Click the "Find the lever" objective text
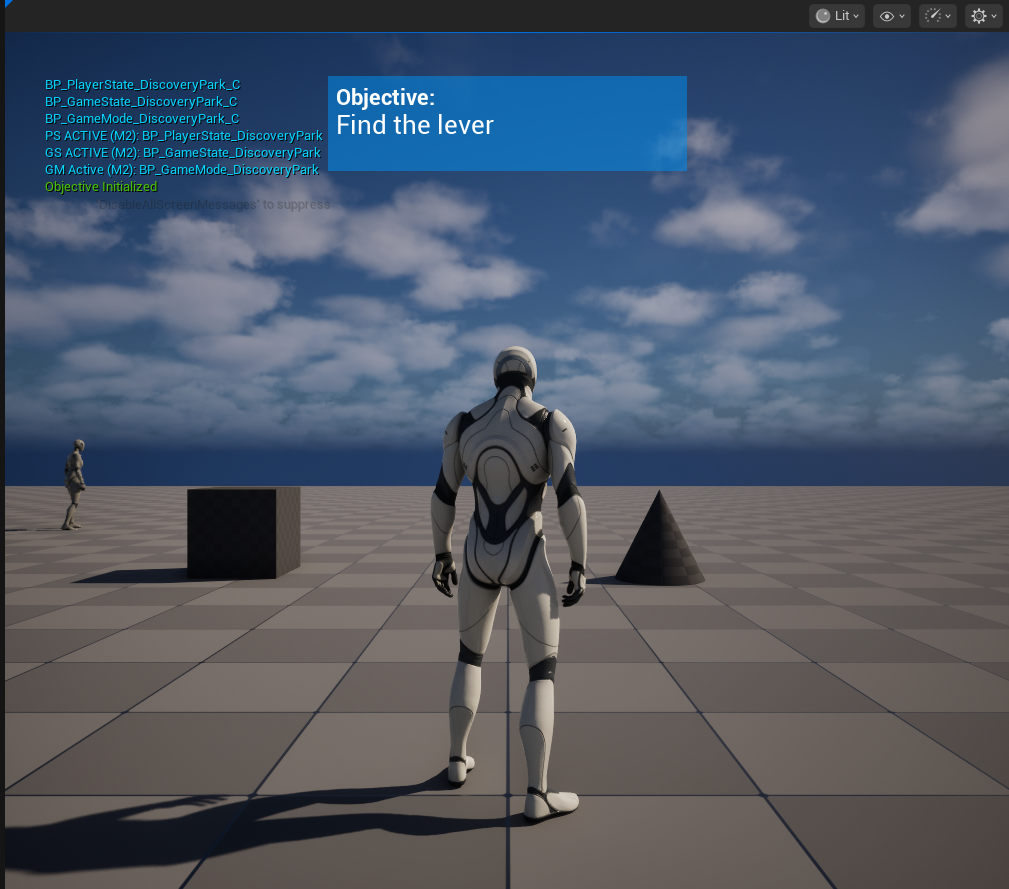The height and width of the screenshot is (889, 1009). (x=415, y=125)
